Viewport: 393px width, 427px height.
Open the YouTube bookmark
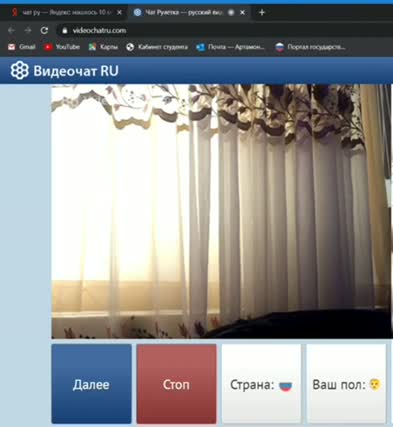tap(62, 47)
